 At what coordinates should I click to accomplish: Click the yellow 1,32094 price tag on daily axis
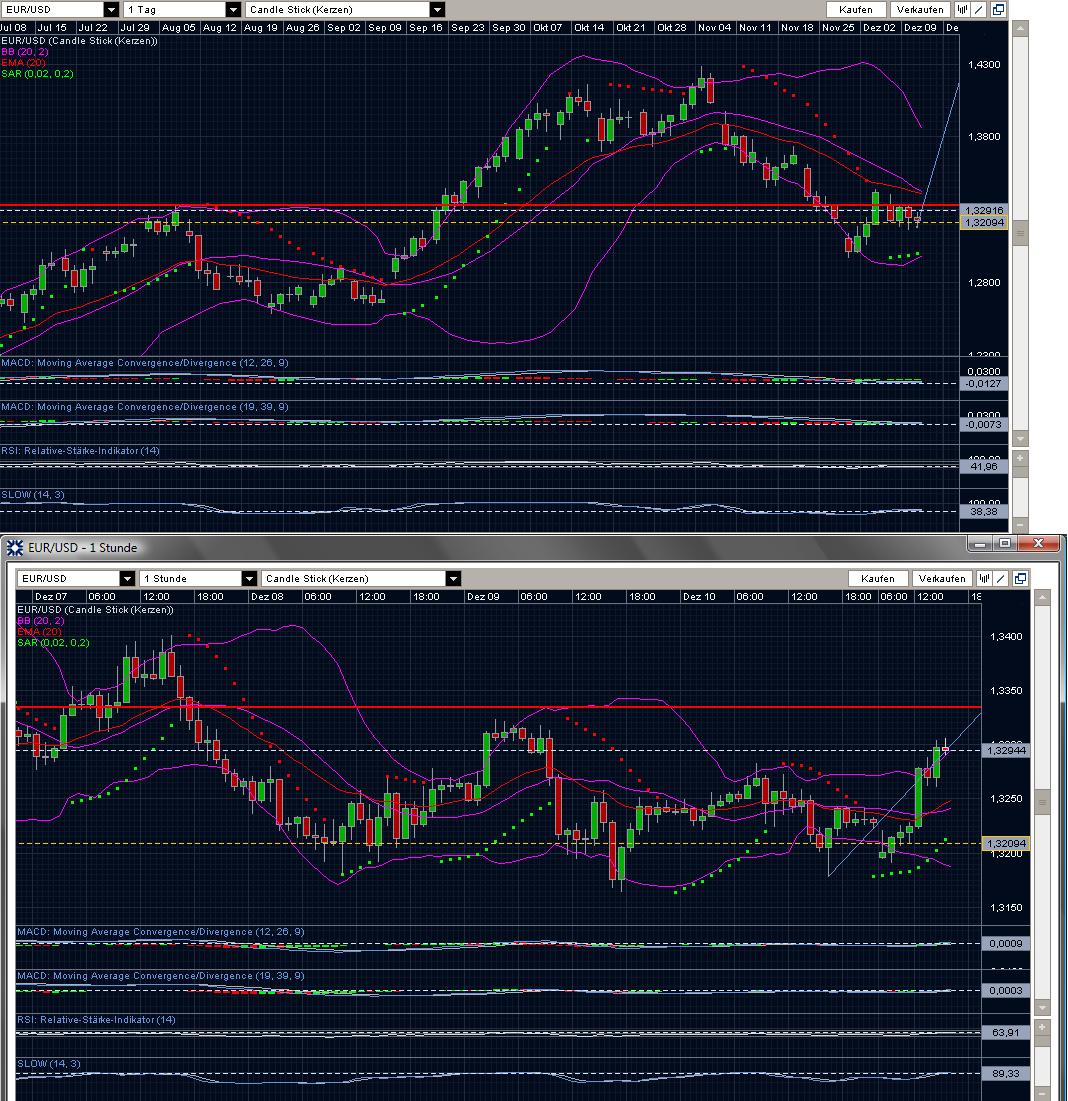984,223
